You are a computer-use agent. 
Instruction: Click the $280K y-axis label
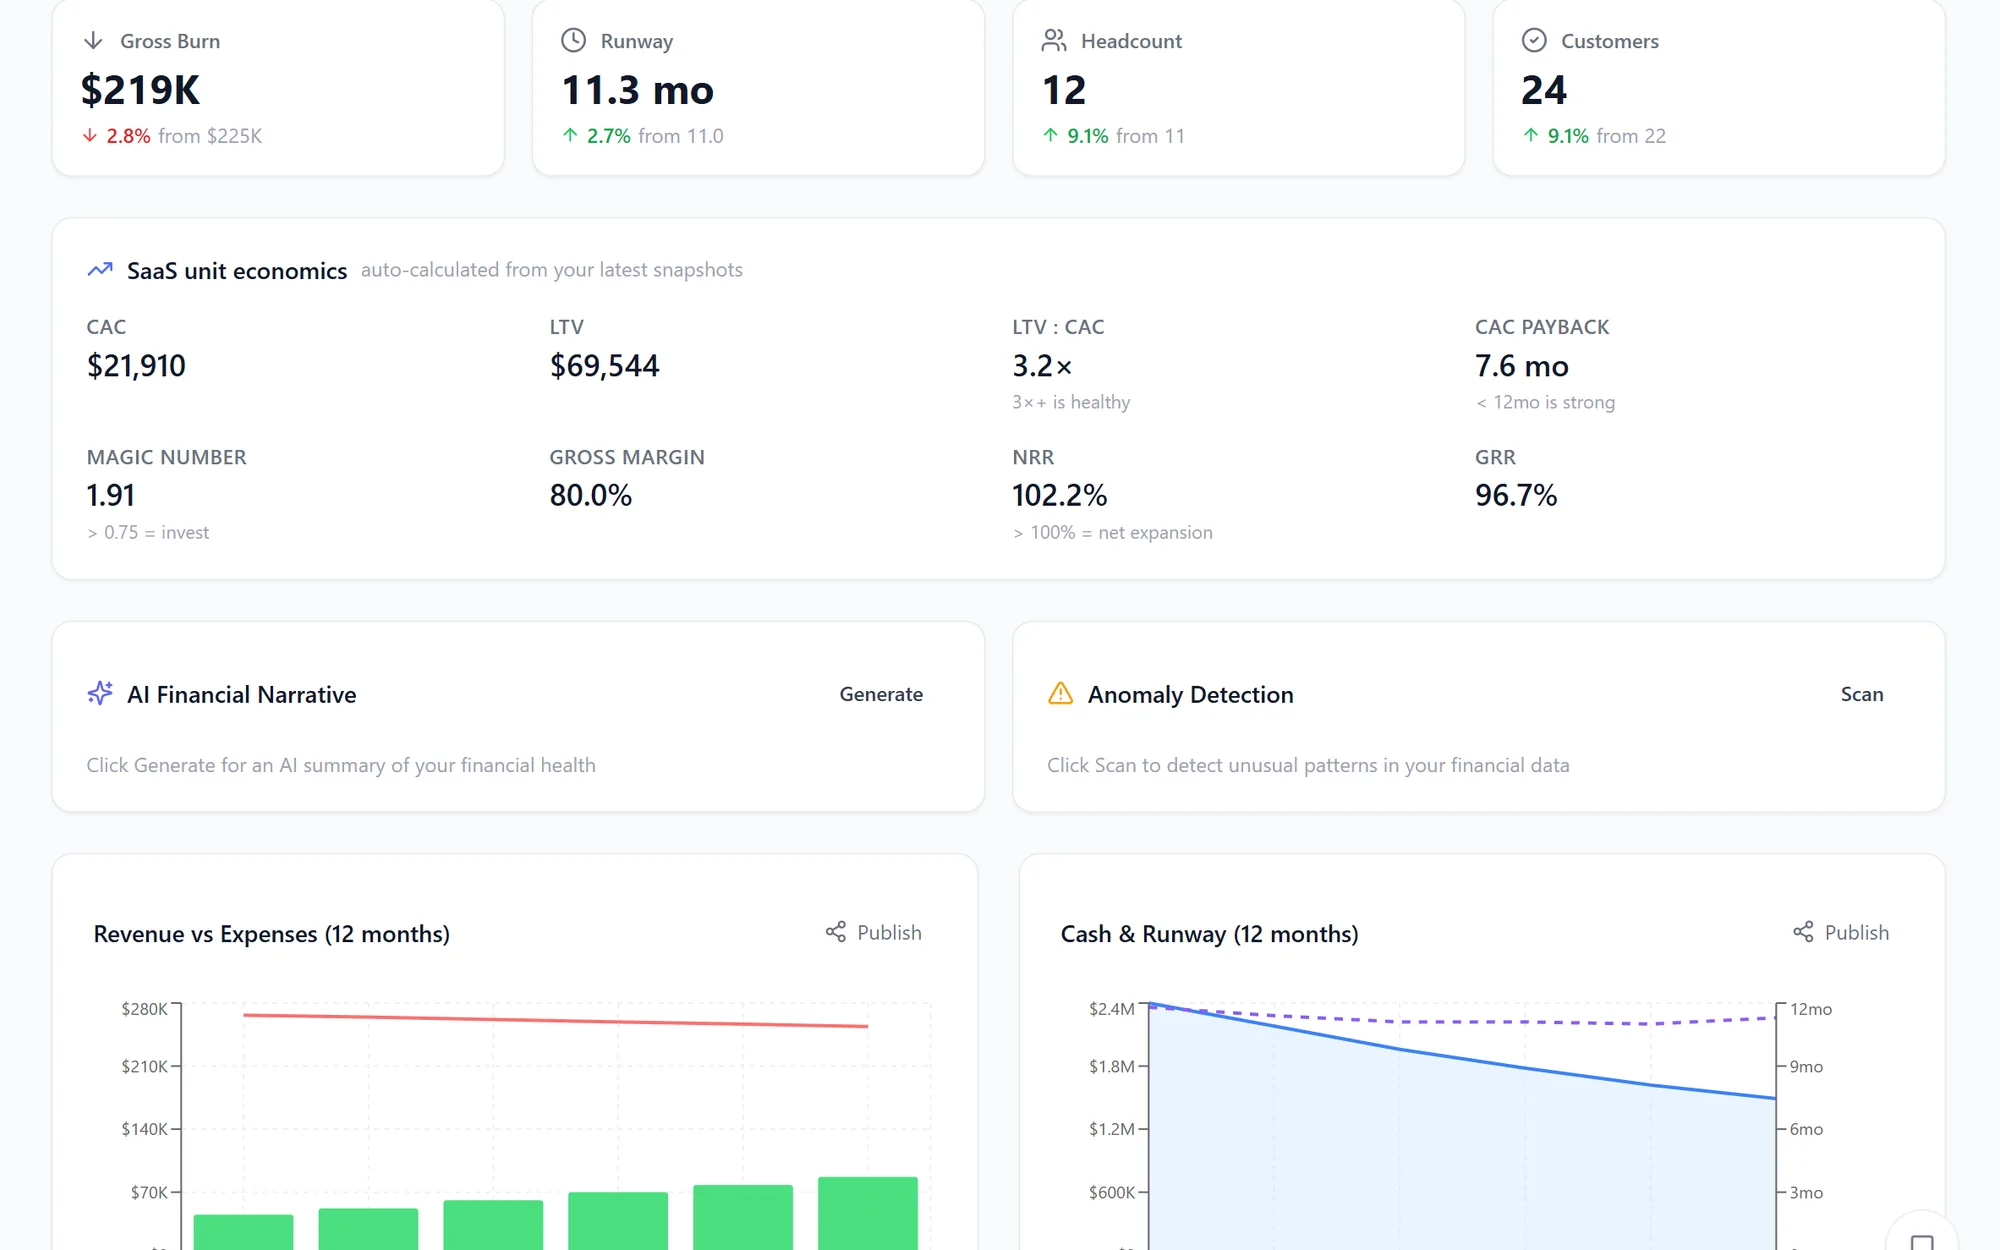click(x=144, y=1009)
